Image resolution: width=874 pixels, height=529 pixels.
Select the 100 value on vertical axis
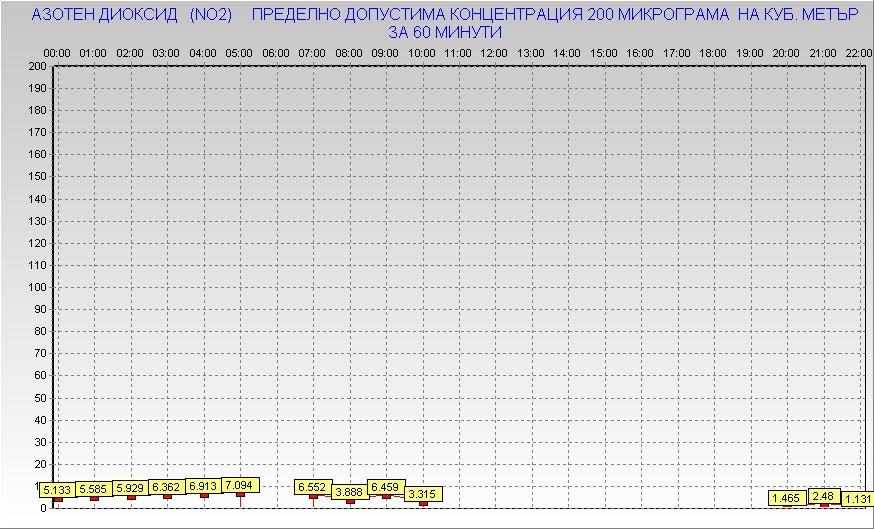[38, 287]
